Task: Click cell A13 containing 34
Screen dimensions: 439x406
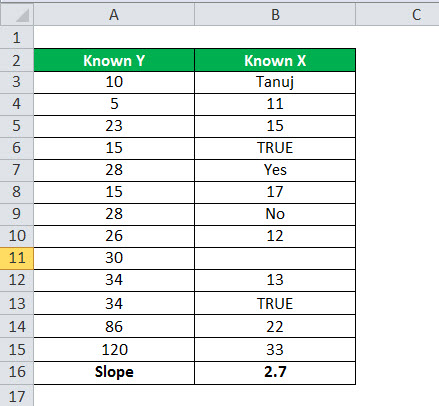Action: (114, 303)
